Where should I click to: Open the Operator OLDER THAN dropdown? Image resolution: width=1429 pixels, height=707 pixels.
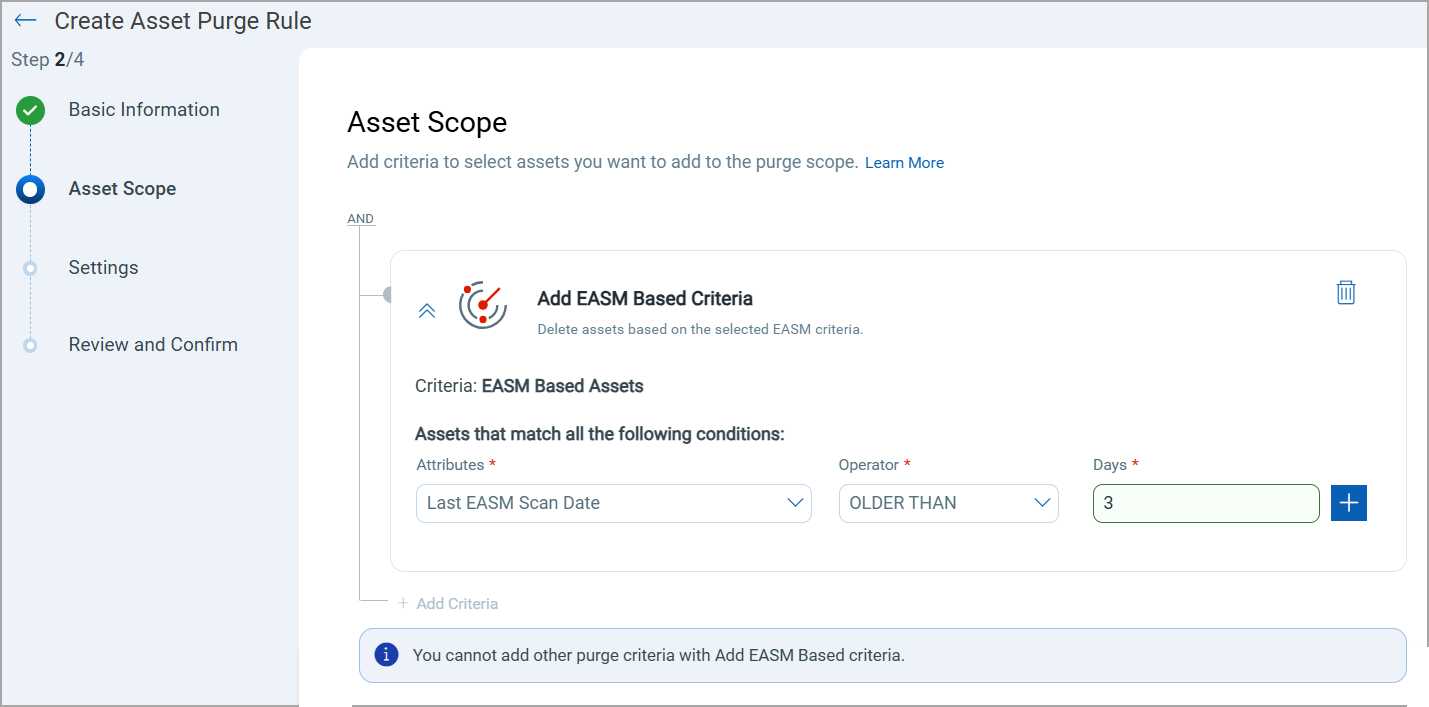948,503
